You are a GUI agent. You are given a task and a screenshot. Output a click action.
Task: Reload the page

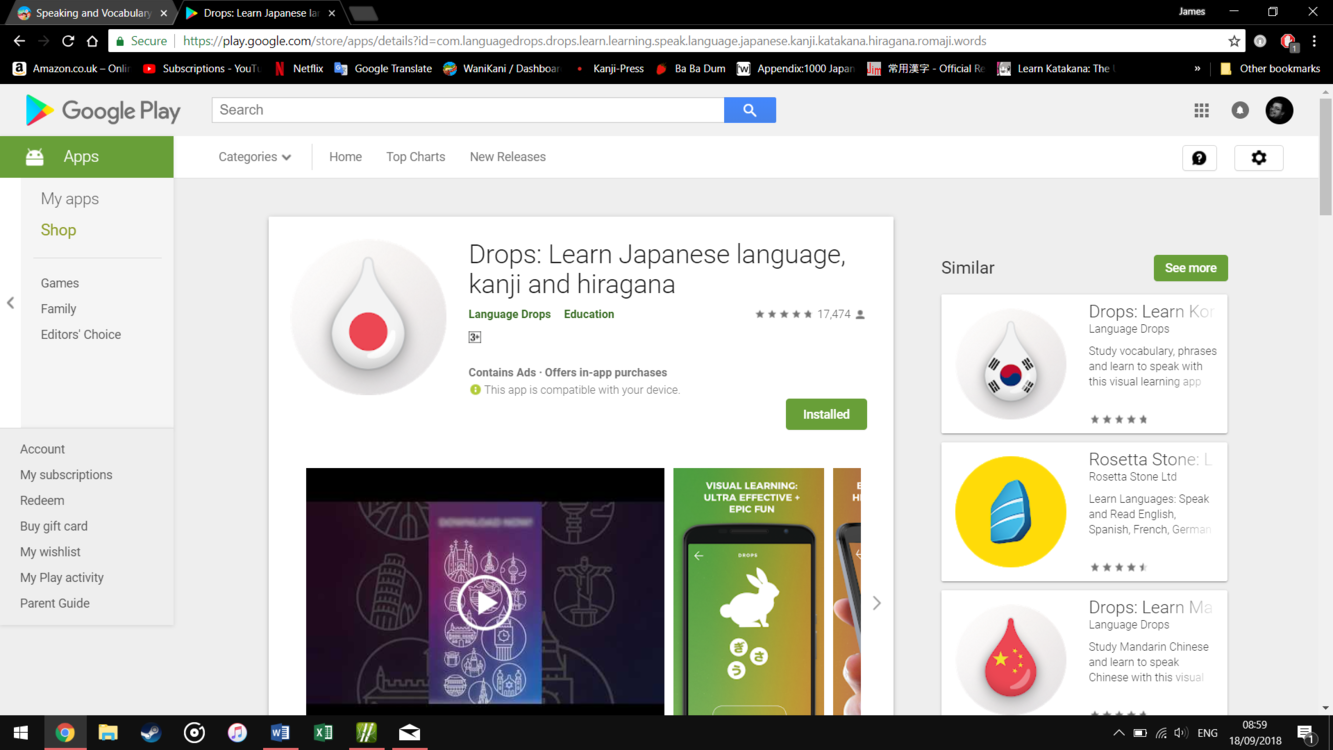[x=68, y=41]
